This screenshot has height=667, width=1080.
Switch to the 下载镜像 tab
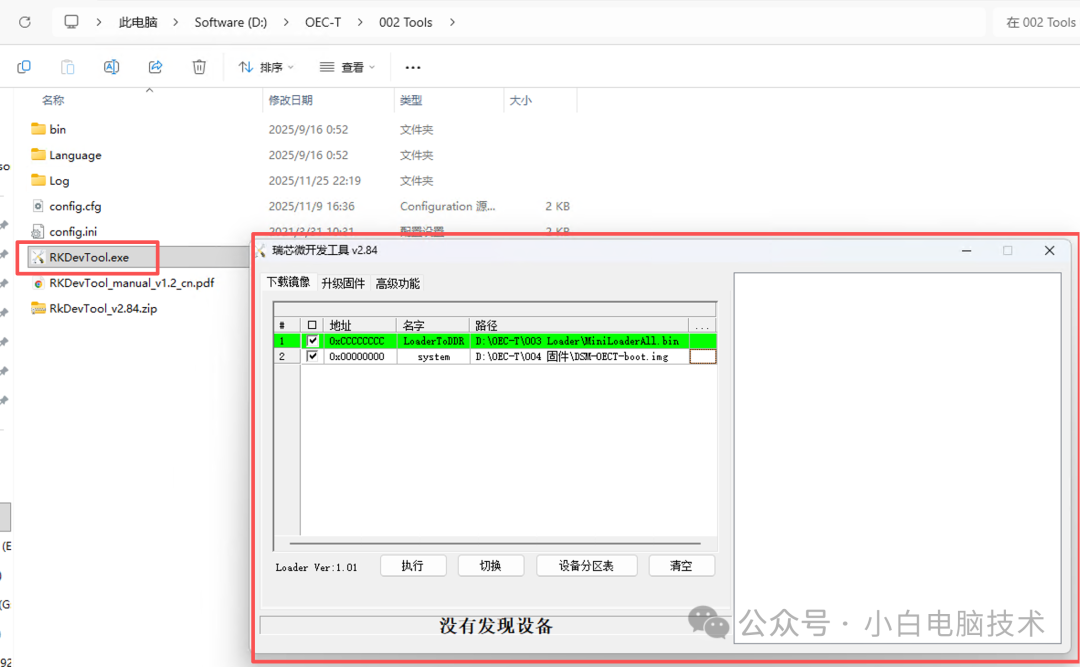(289, 282)
